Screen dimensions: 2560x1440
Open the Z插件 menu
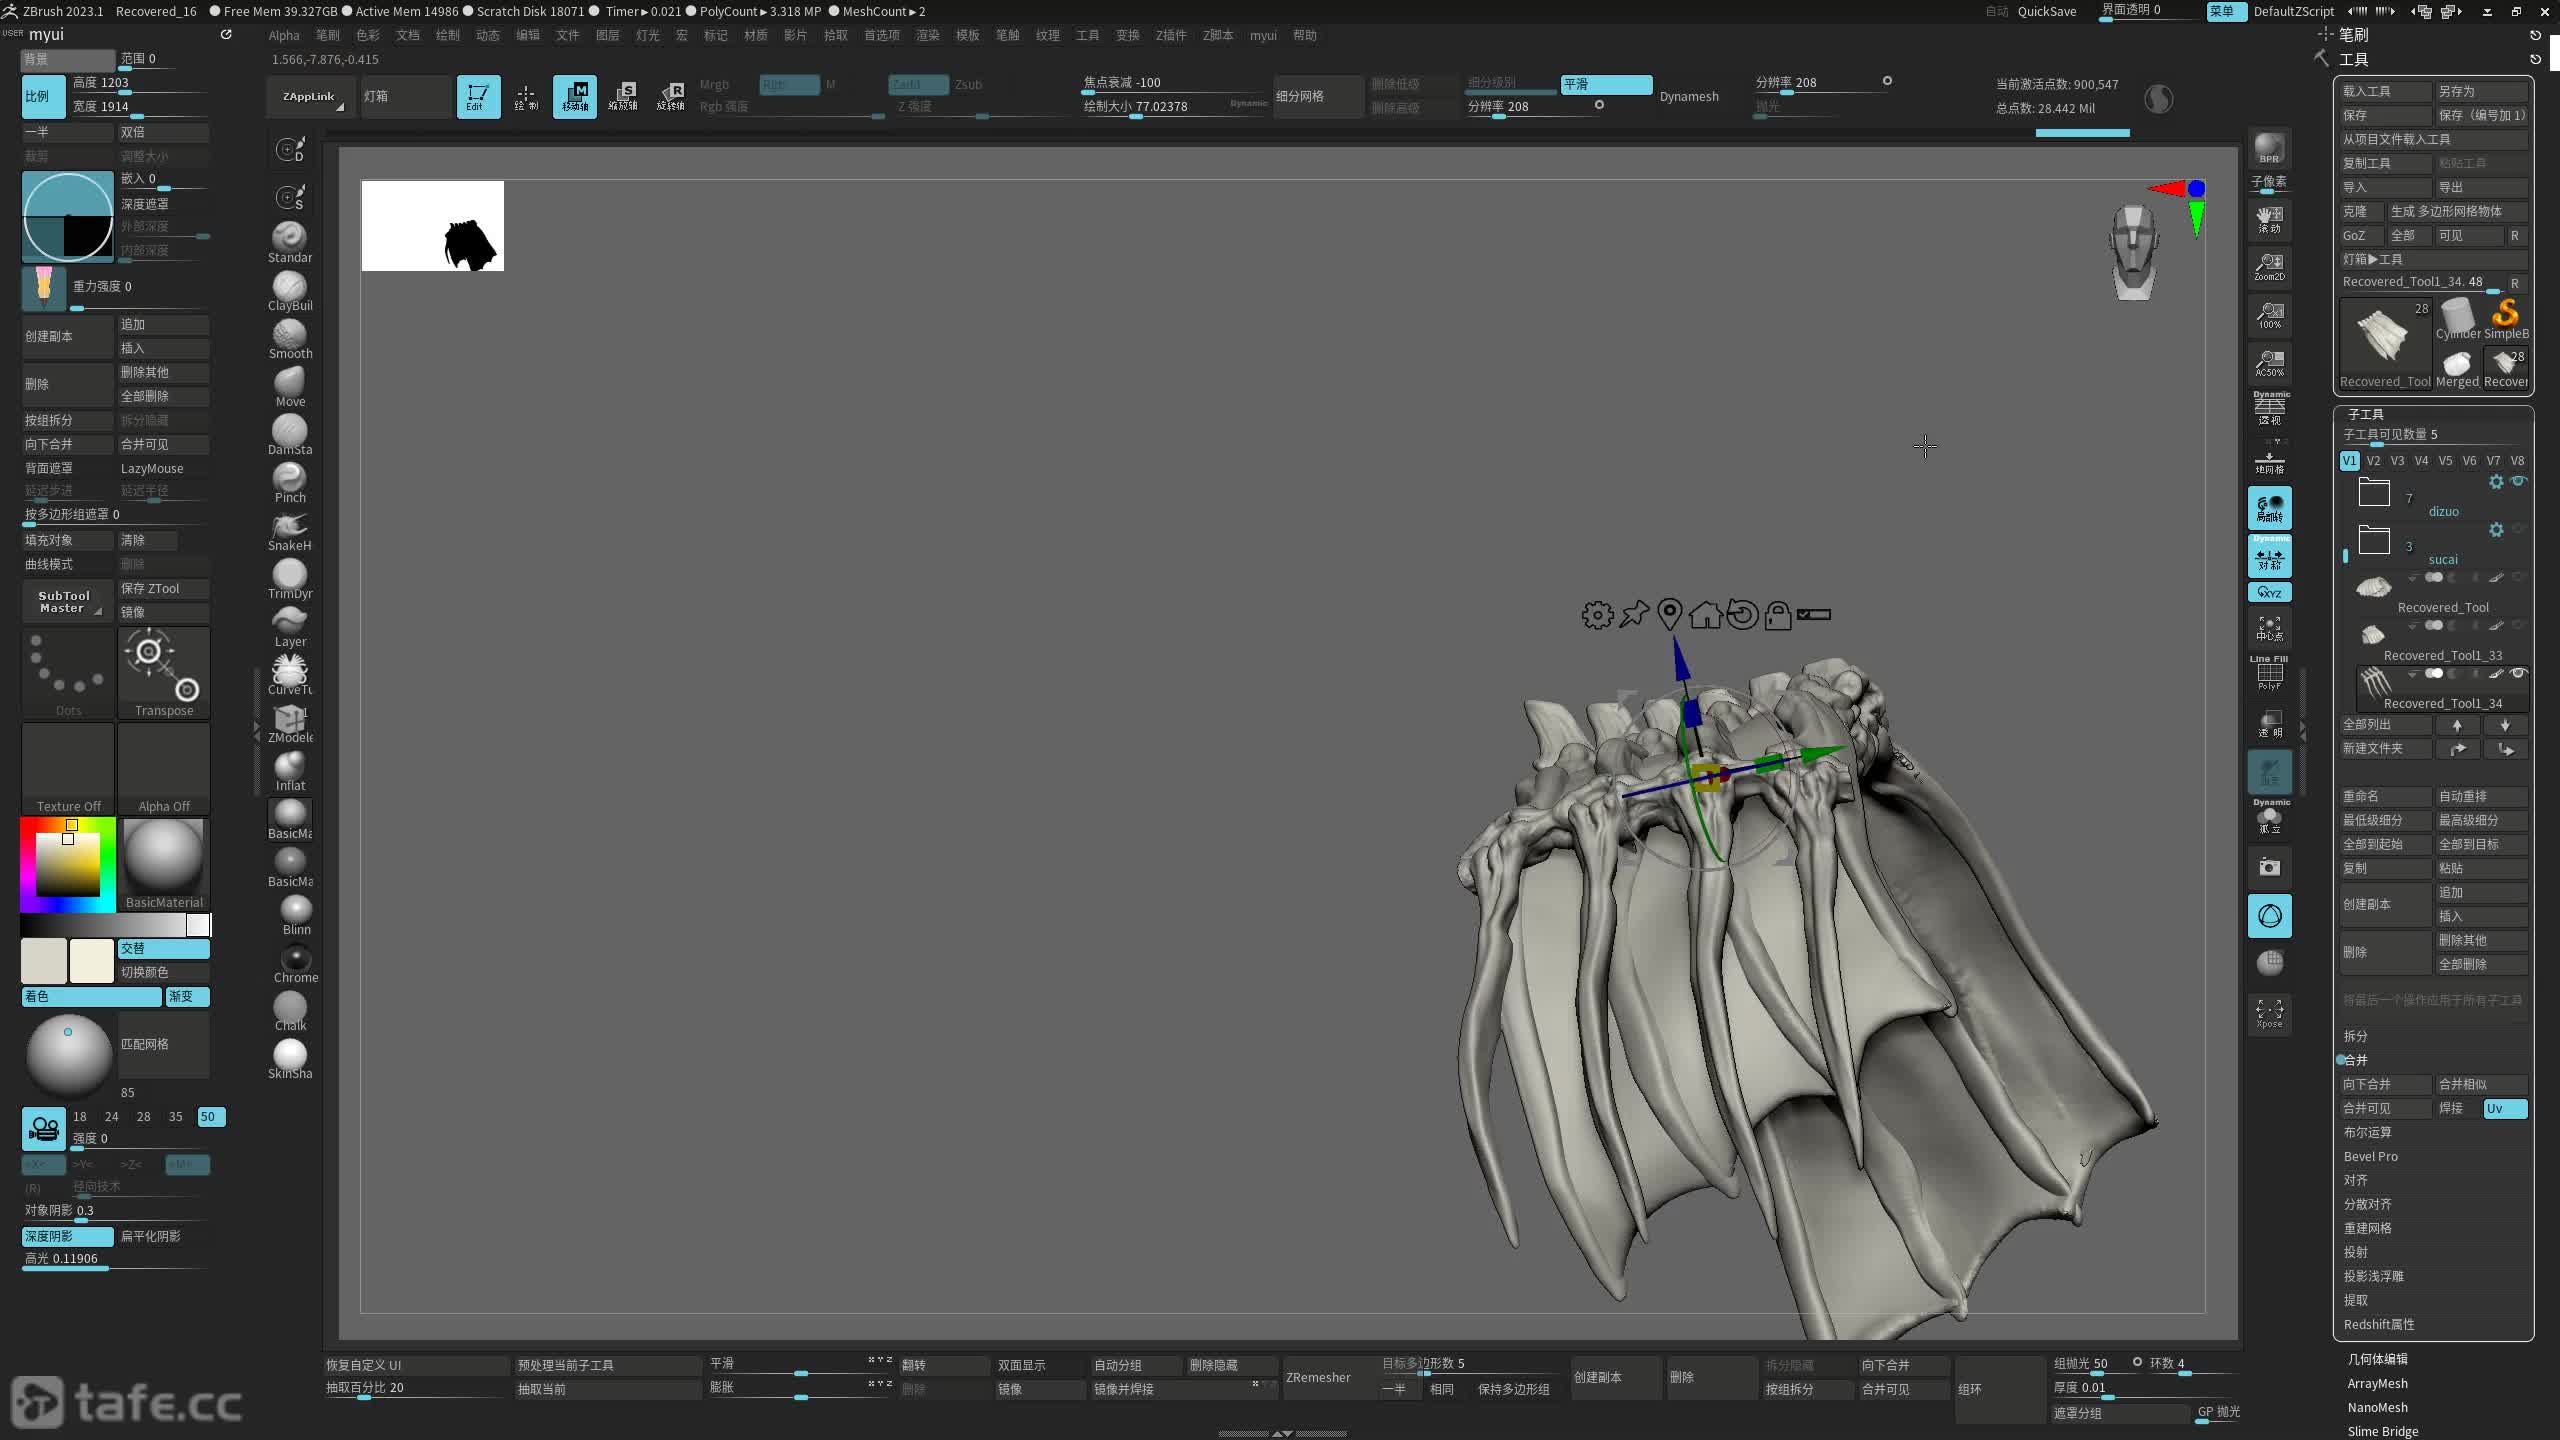[1170, 35]
